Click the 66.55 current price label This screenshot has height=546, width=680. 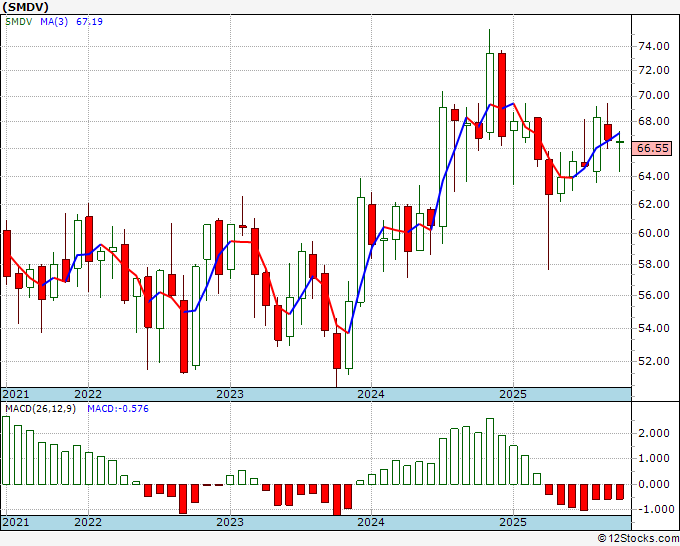pyautogui.click(x=653, y=148)
